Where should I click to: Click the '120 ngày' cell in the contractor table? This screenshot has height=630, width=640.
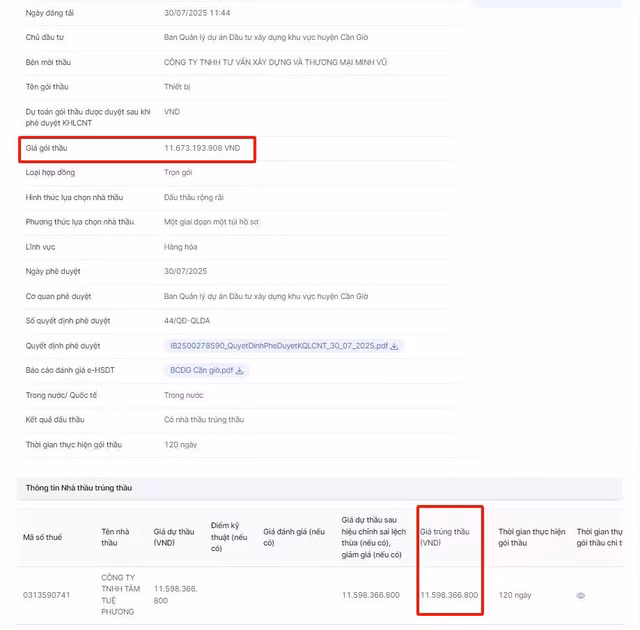tap(515, 595)
